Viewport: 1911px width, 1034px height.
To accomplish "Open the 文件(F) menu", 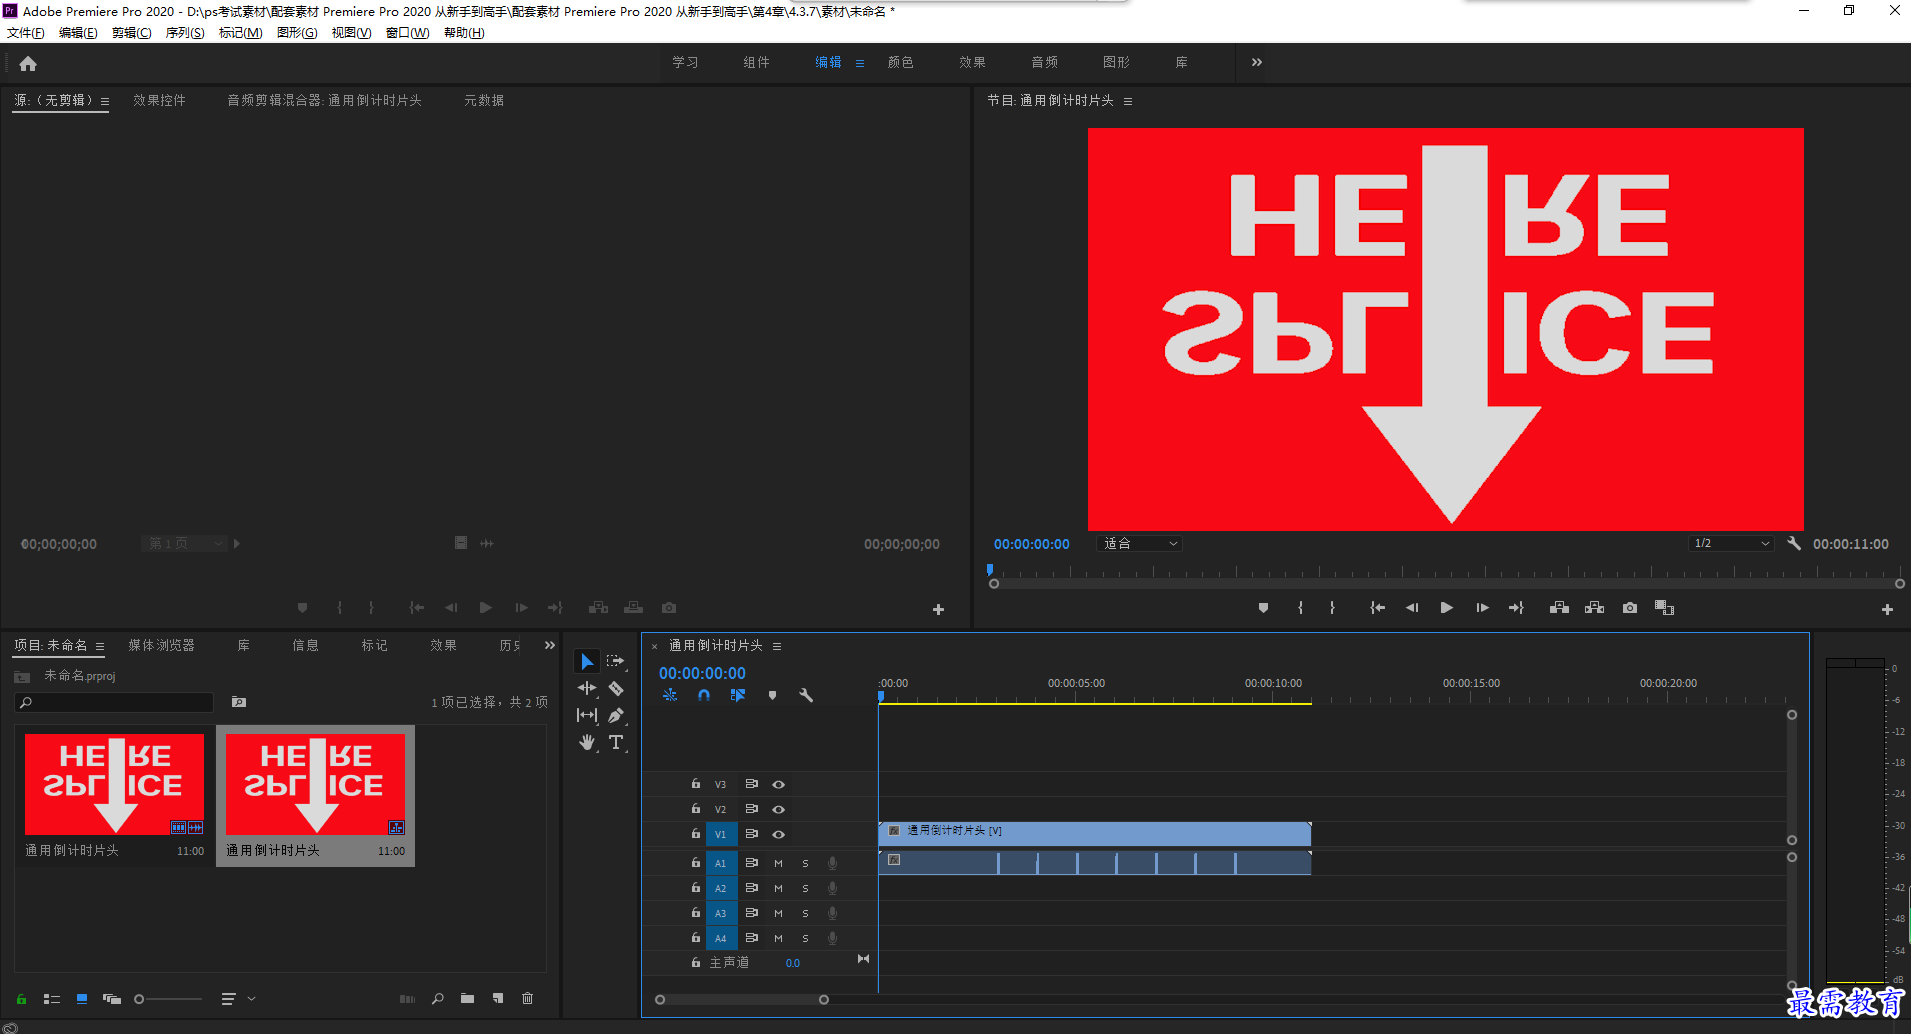I will [x=26, y=33].
